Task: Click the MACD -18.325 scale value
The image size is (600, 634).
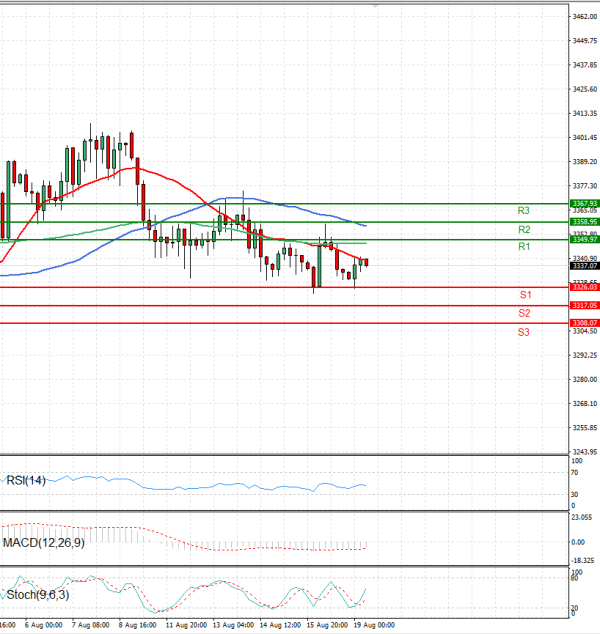Action: point(583,560)
